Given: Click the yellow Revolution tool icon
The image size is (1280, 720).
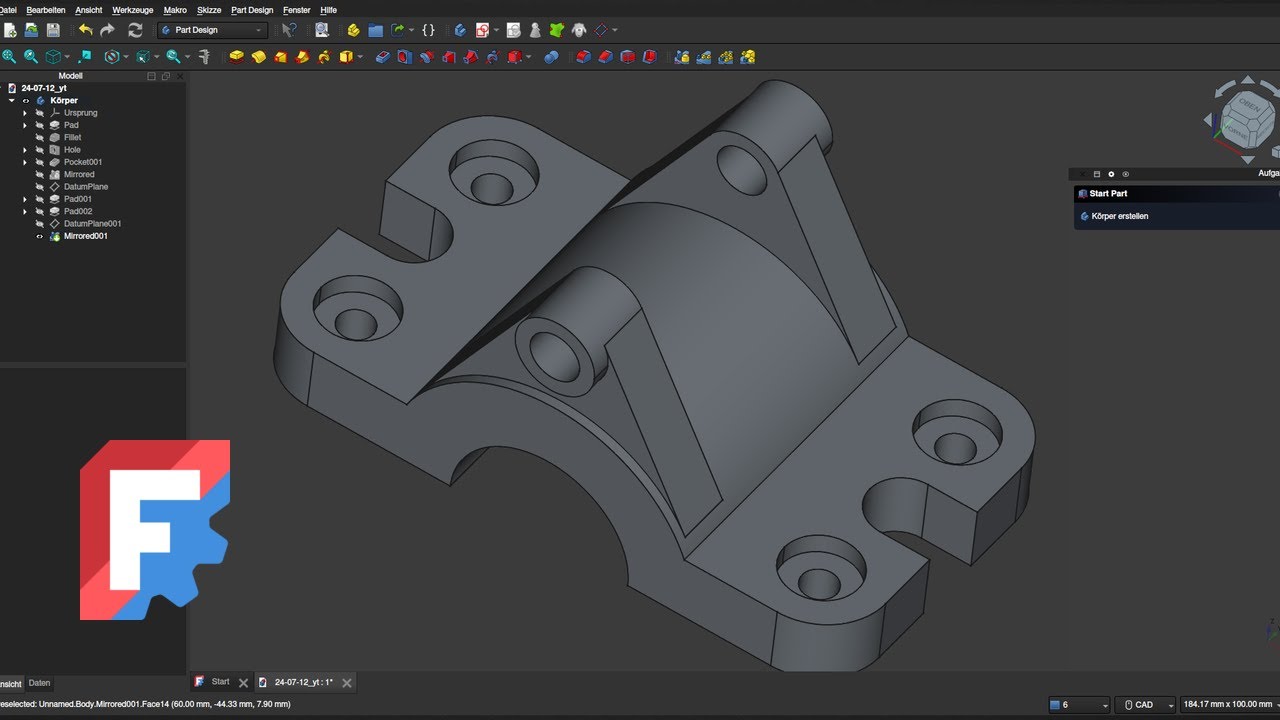Looking at the screenshot, I should [259, 57].
